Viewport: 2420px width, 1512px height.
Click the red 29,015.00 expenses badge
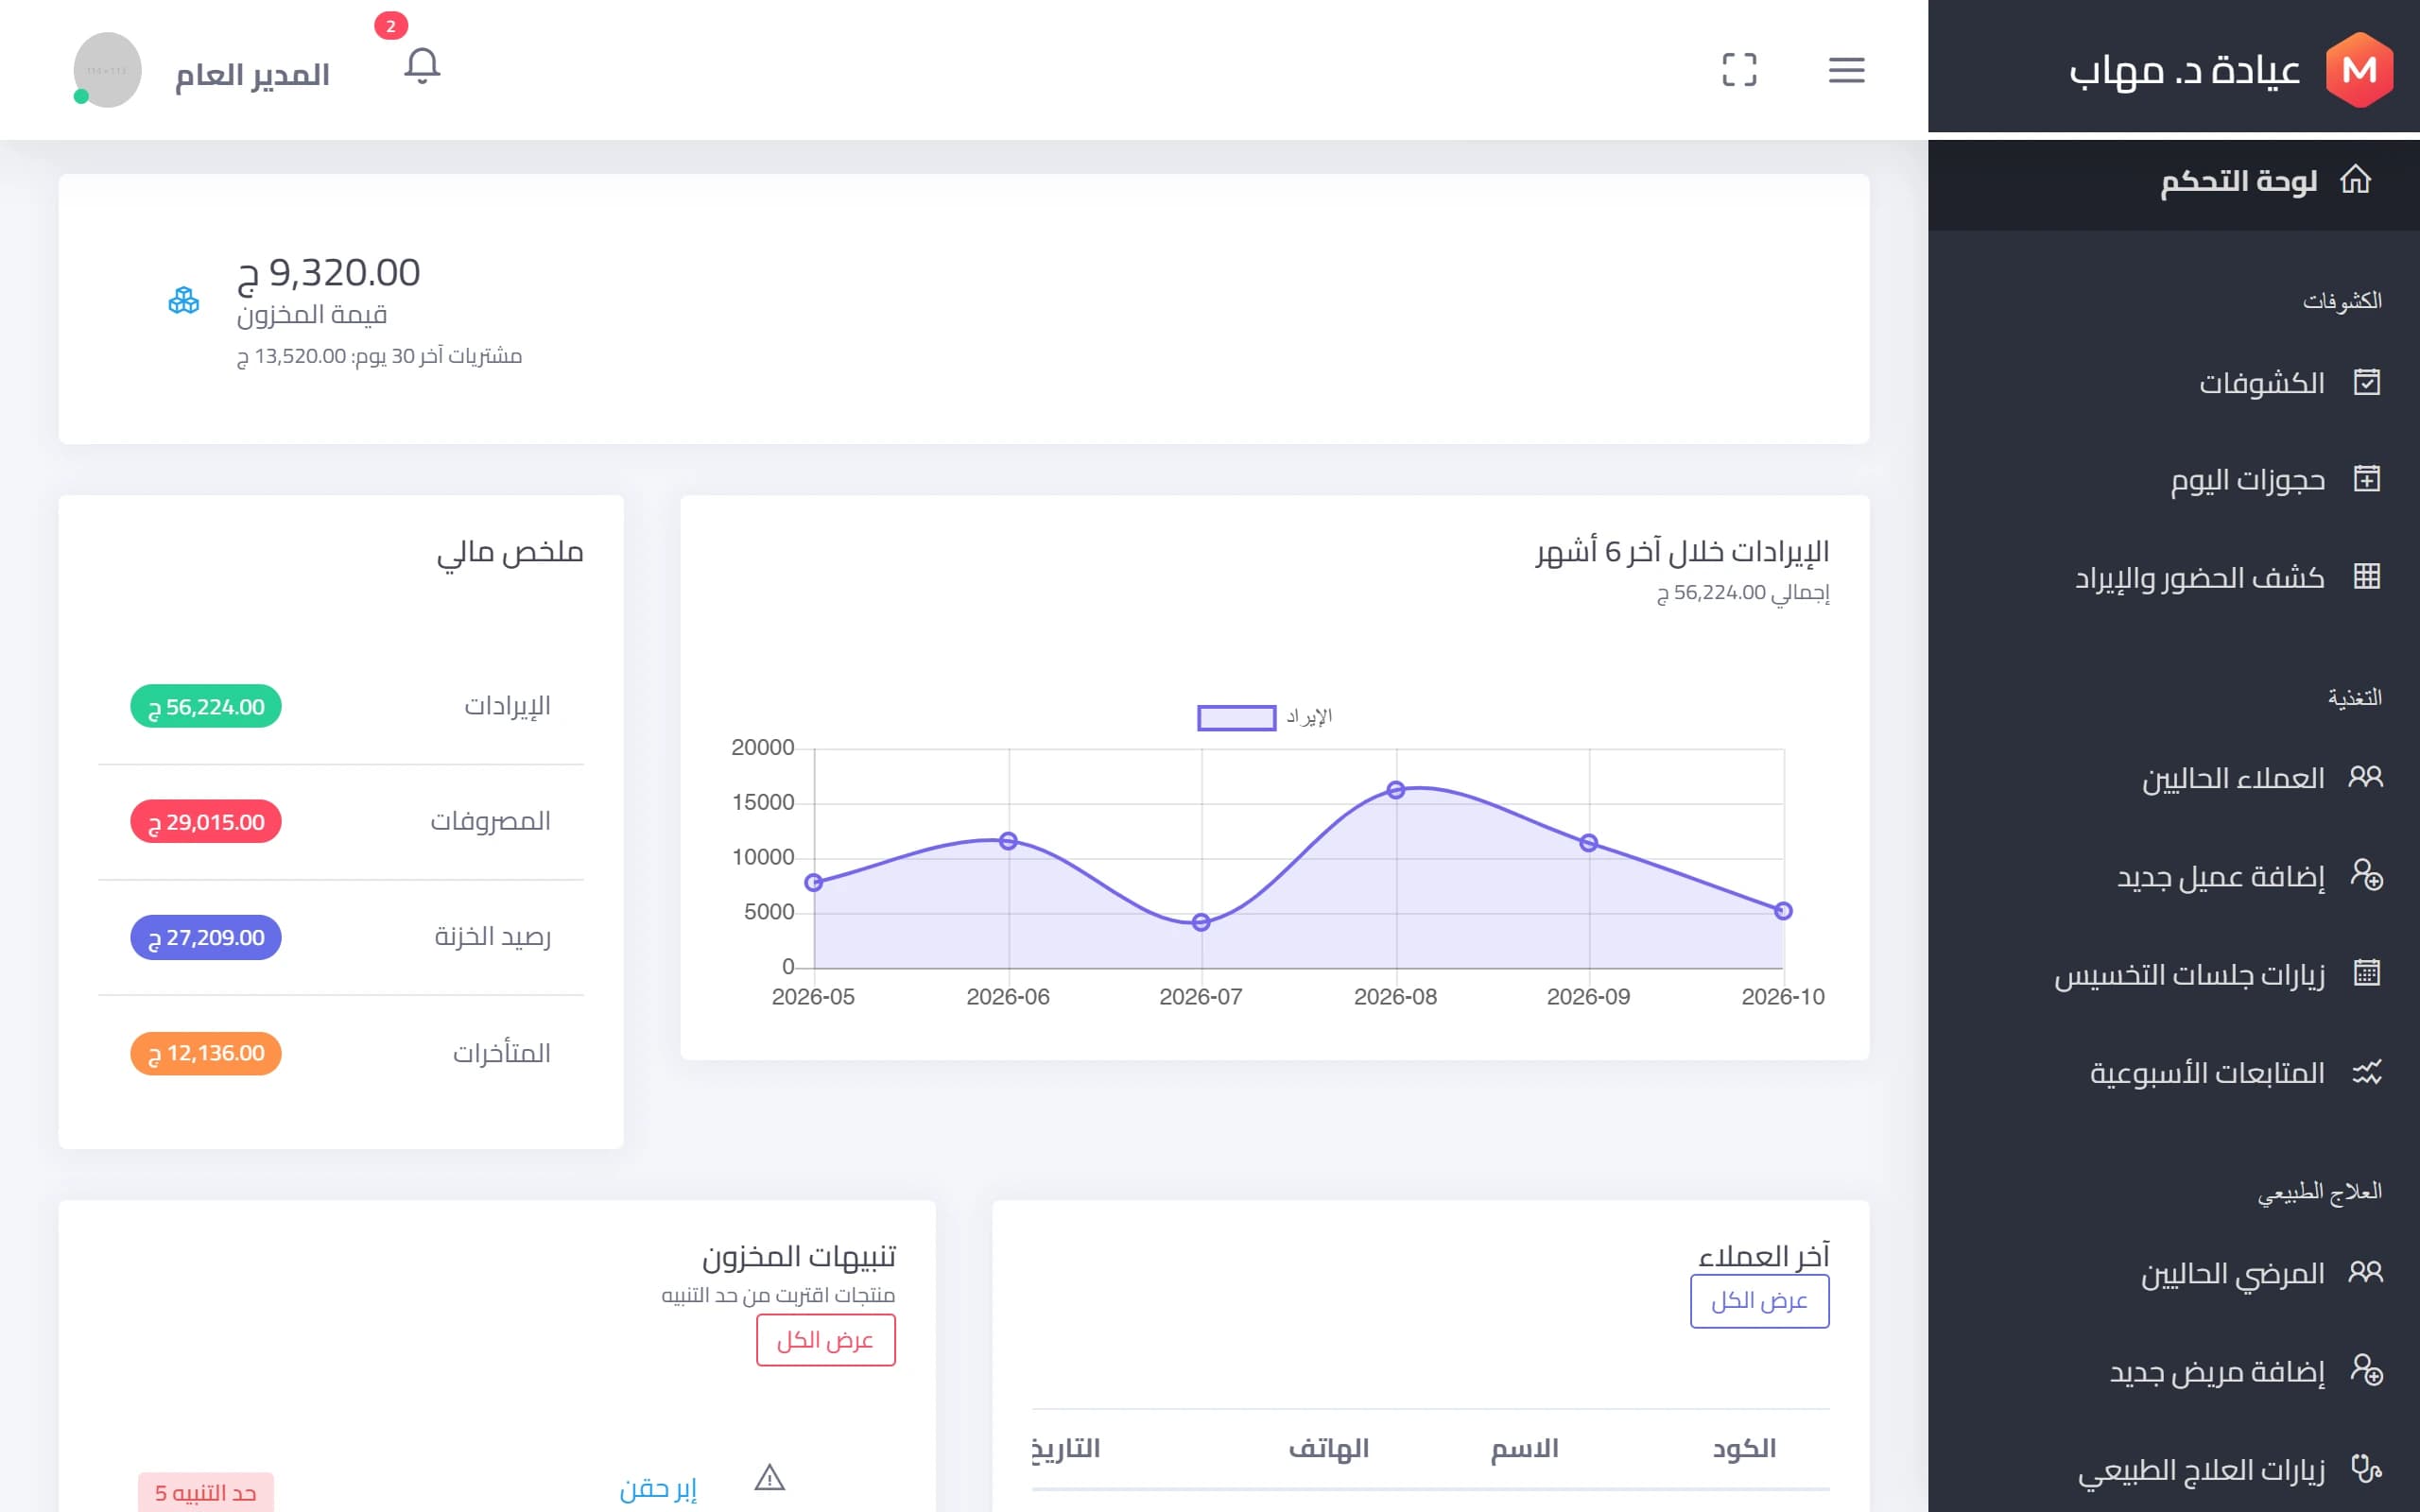click(206, 821)
